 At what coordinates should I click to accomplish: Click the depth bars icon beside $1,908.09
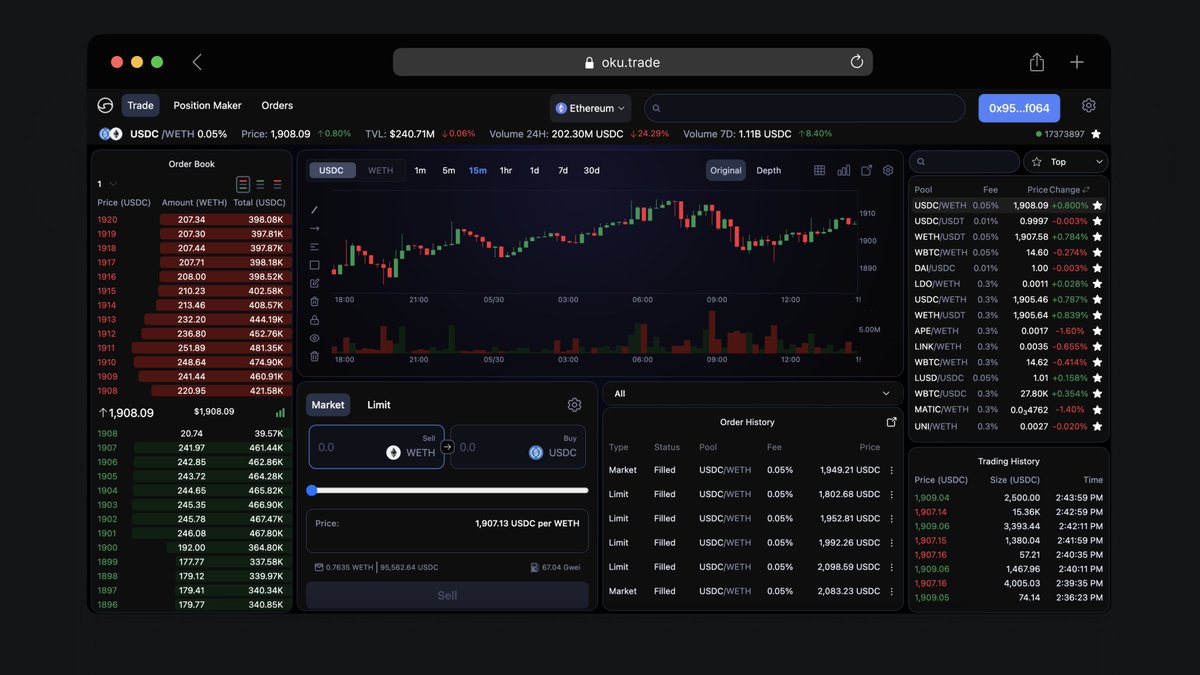(x=280, y=412)
